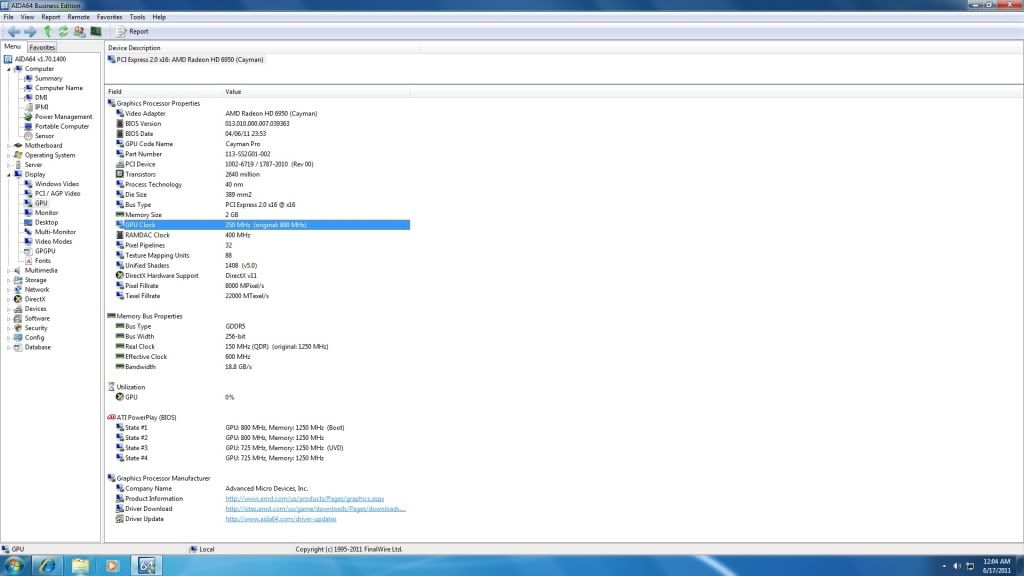Screen dimensions: 1024x576
Task: Select PCI / AGP Video in the tree
Action: coord(57,194)
